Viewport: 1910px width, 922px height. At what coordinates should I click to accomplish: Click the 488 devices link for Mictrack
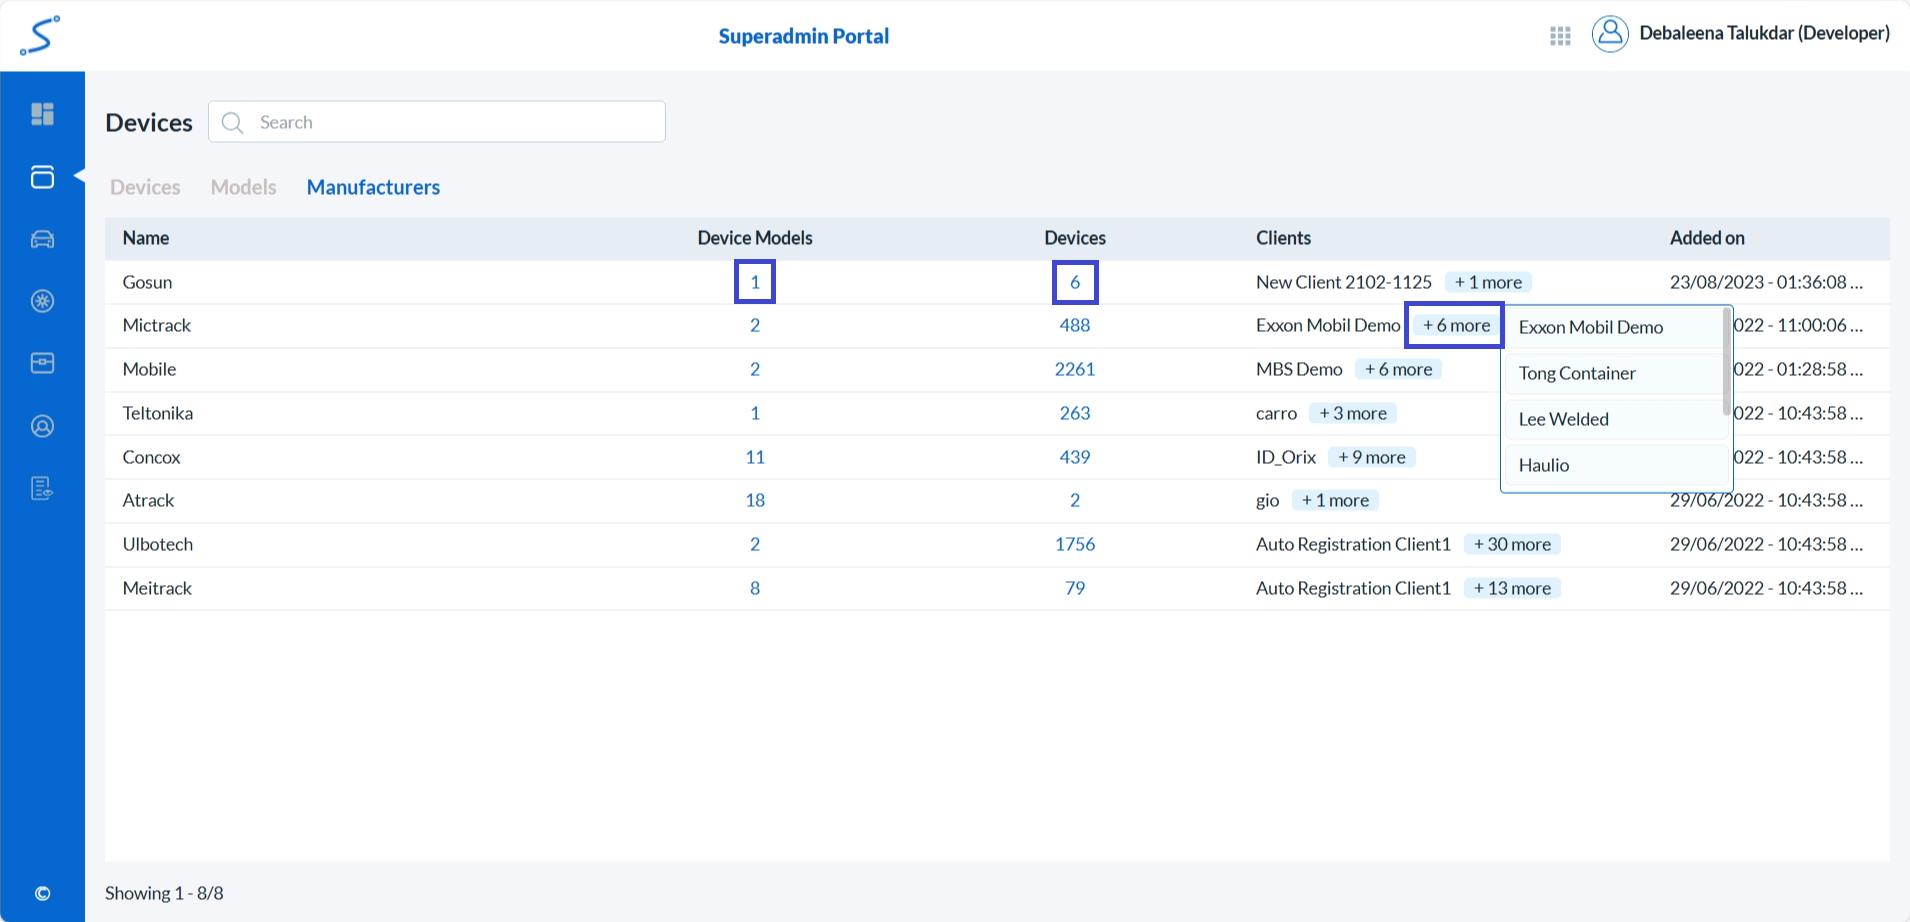pos(1075,324)
